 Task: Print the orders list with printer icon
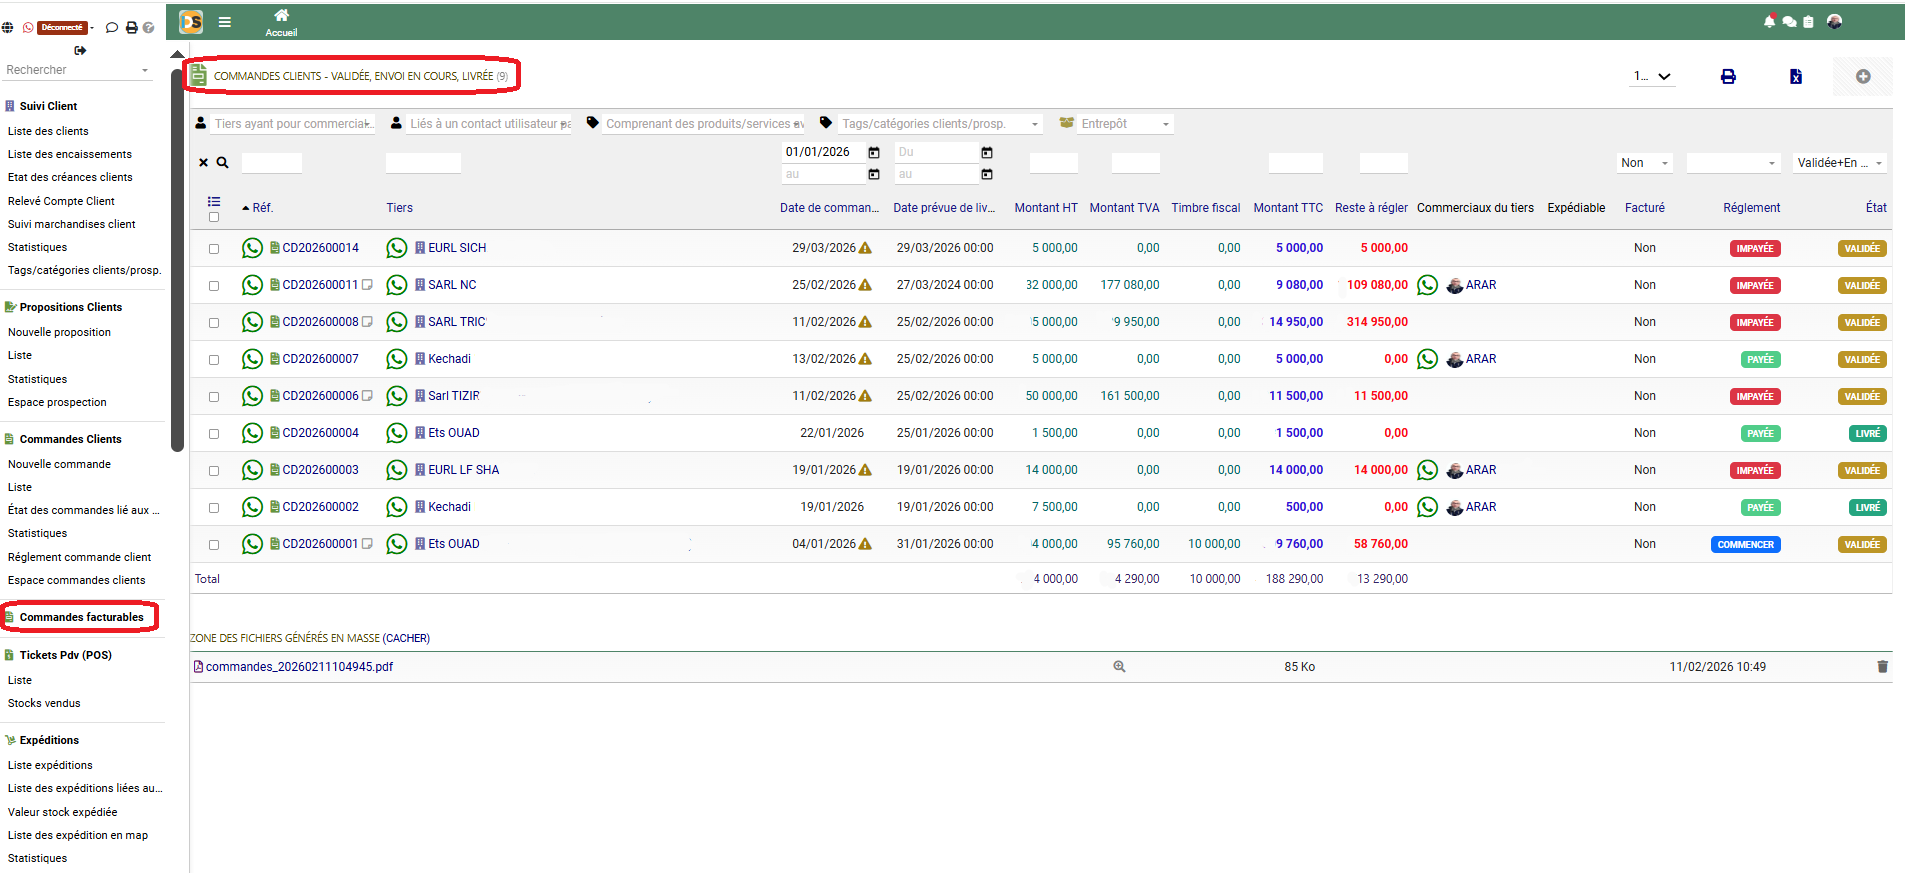click(x=1728, y=77)
